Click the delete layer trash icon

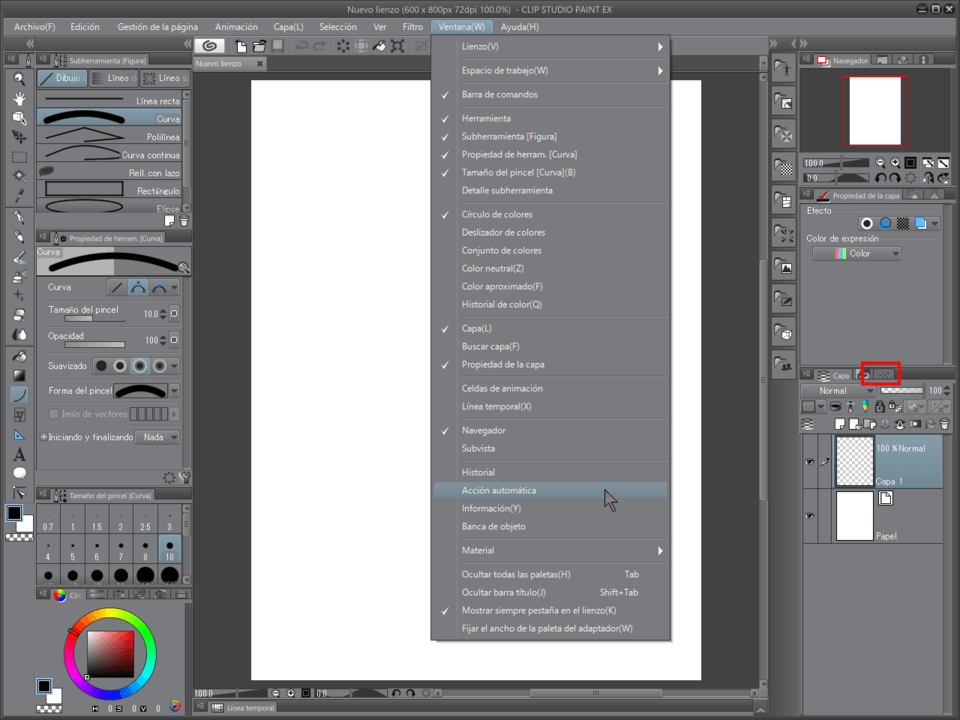[x=945, y=424]
